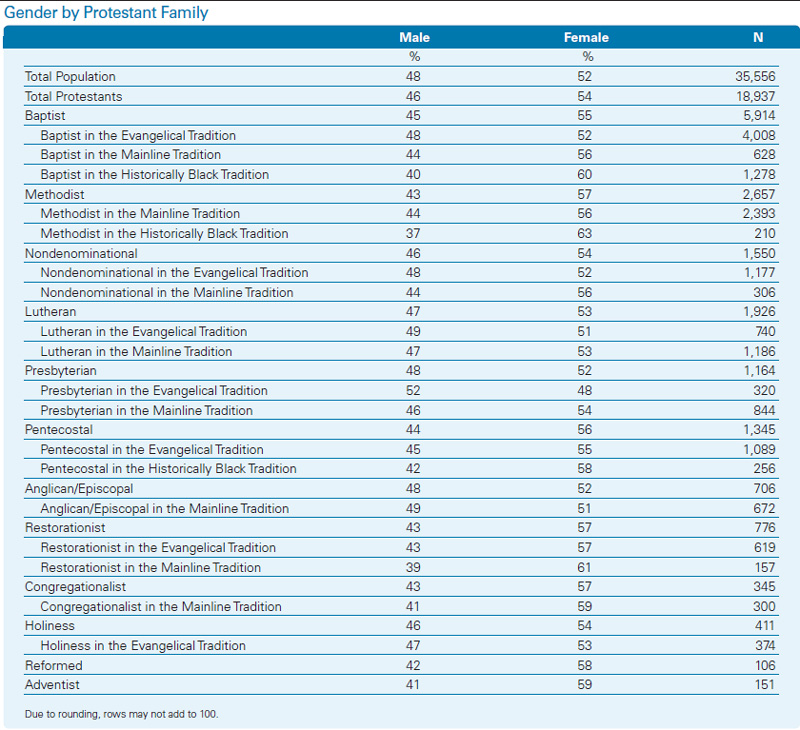The image size is (800, 730).
Task: Click 'Lutheran in the Evangelical Tradition' label
Action: tap(144, 332)
